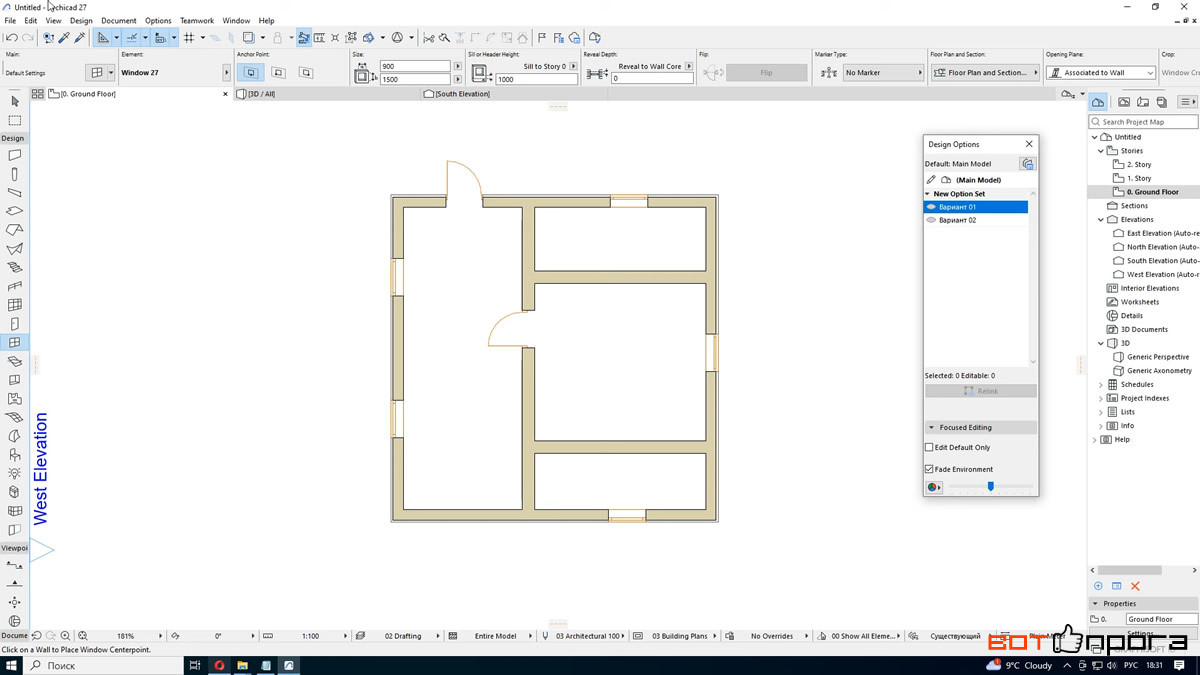Collapse the Elevations tree node
The image size is (1200, 675).
point(1101,220)
